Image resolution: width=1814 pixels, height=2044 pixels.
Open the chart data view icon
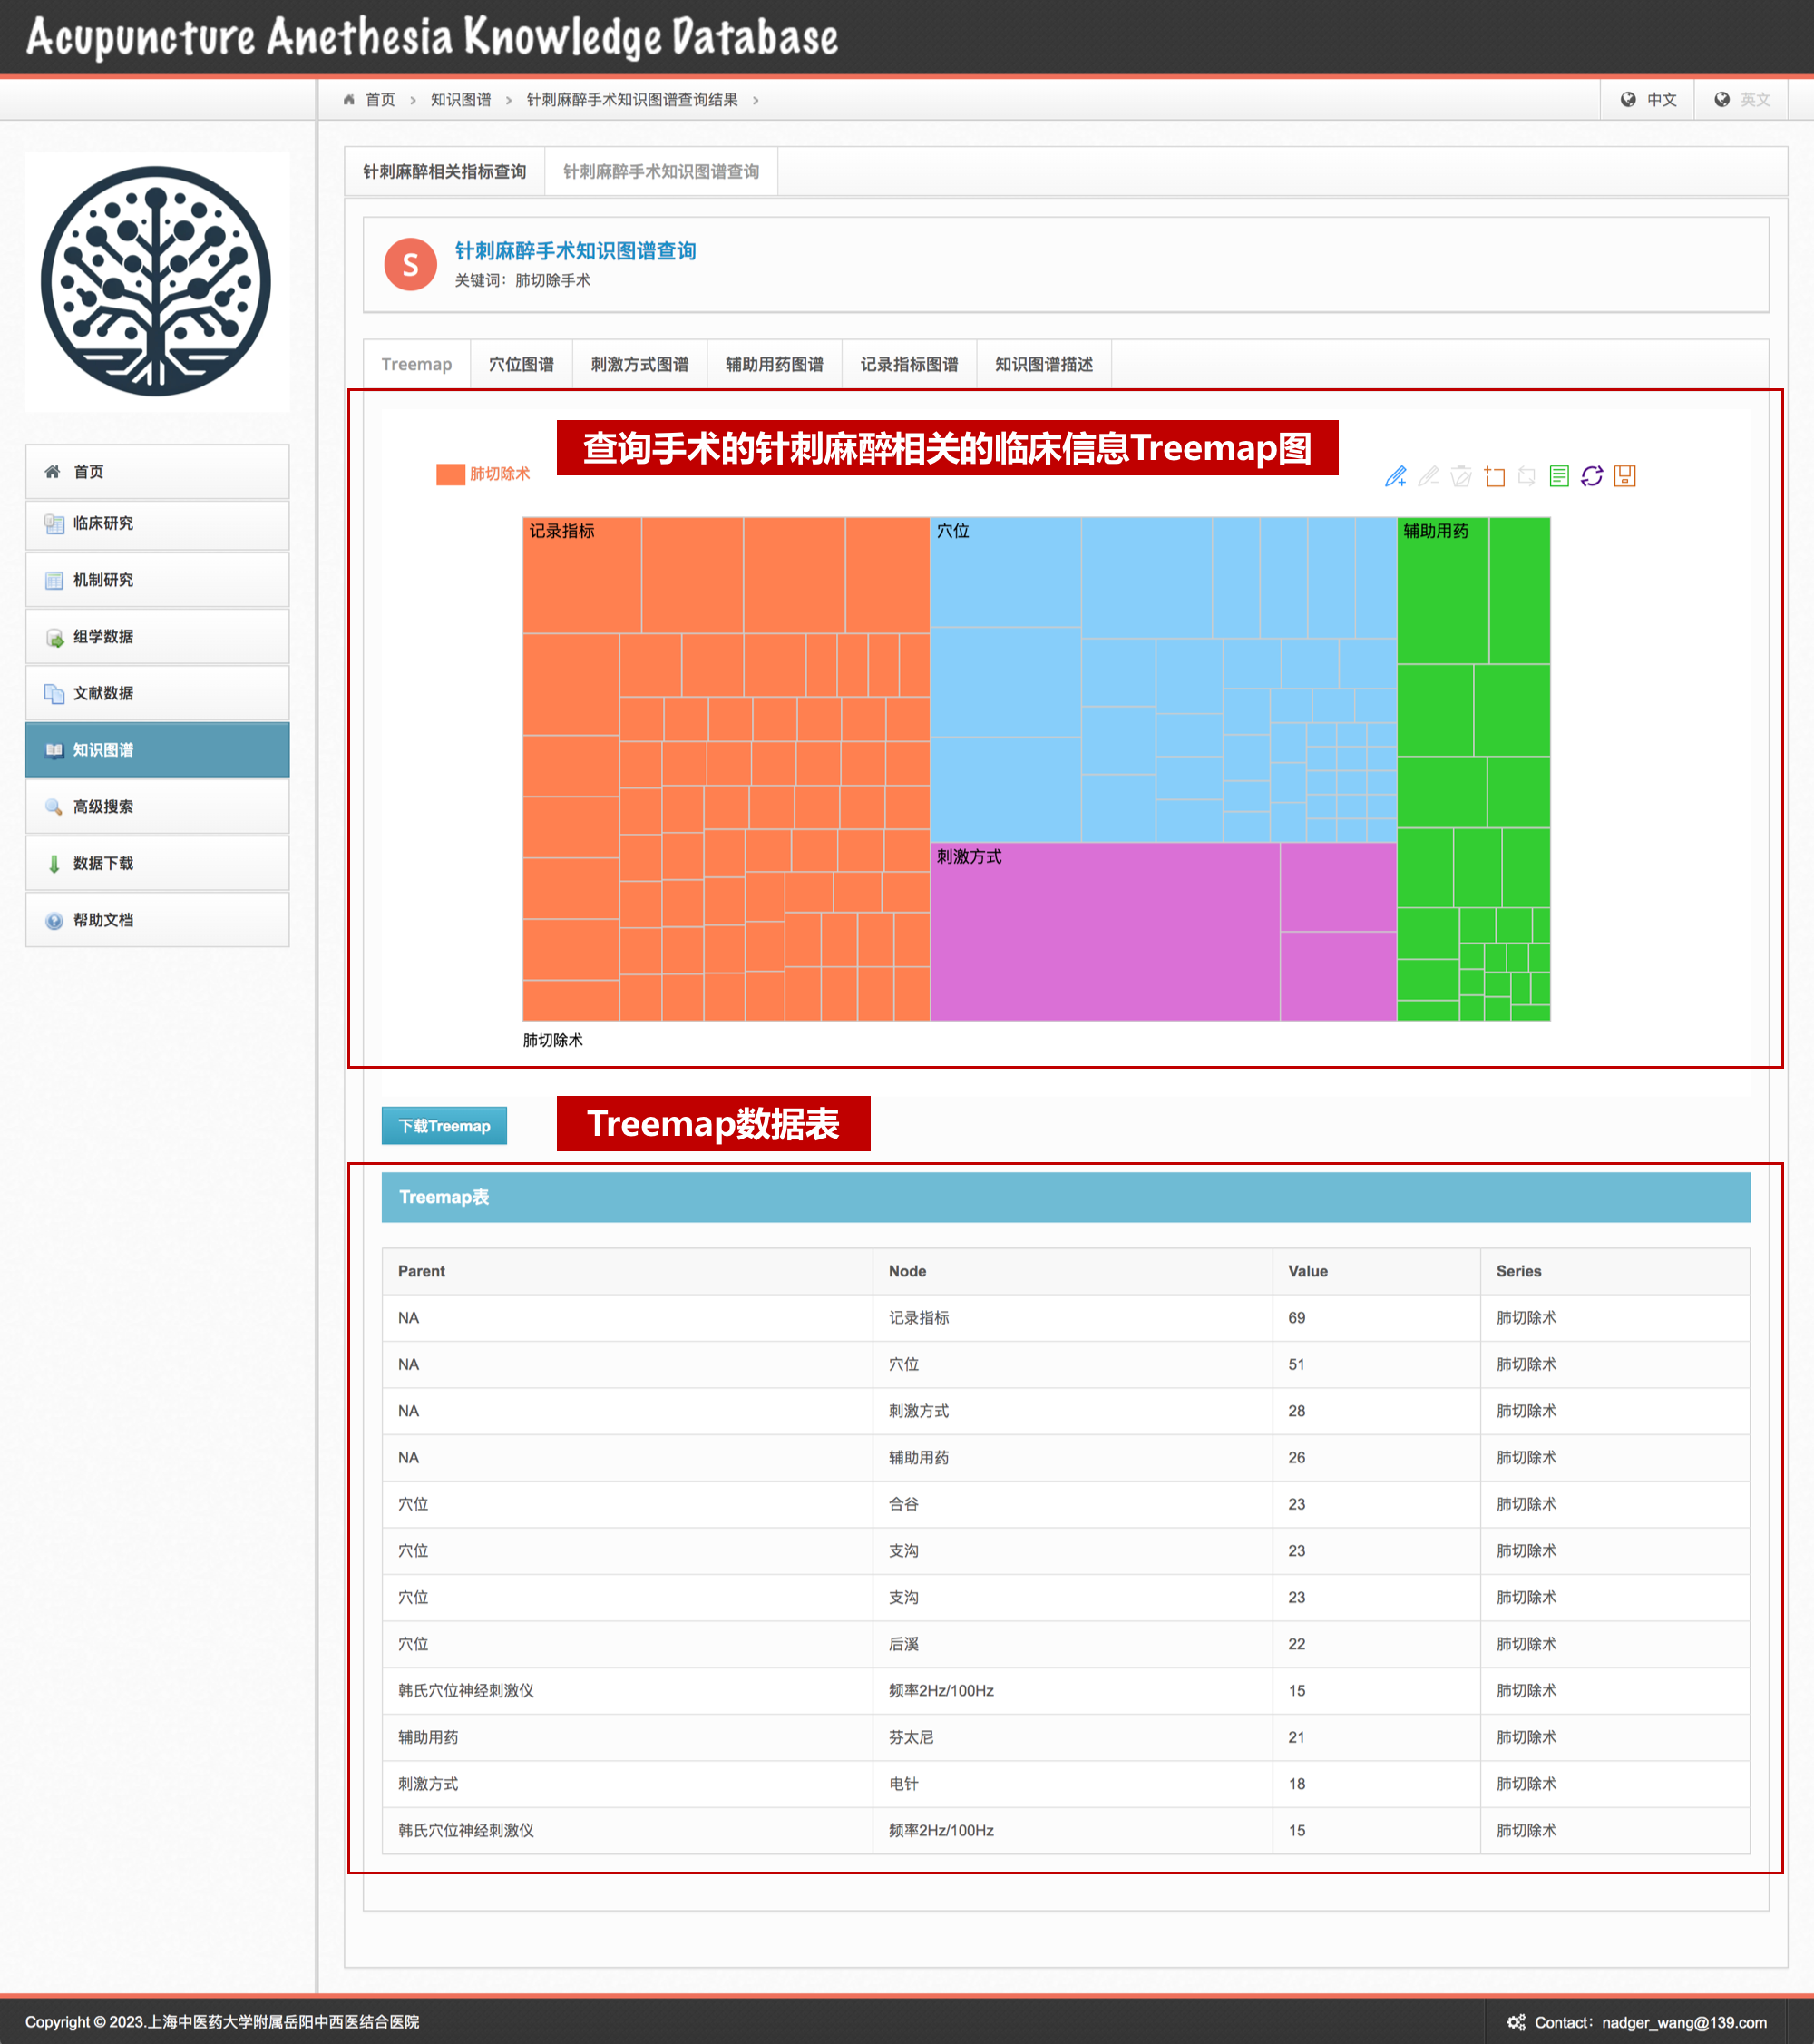1559,476
